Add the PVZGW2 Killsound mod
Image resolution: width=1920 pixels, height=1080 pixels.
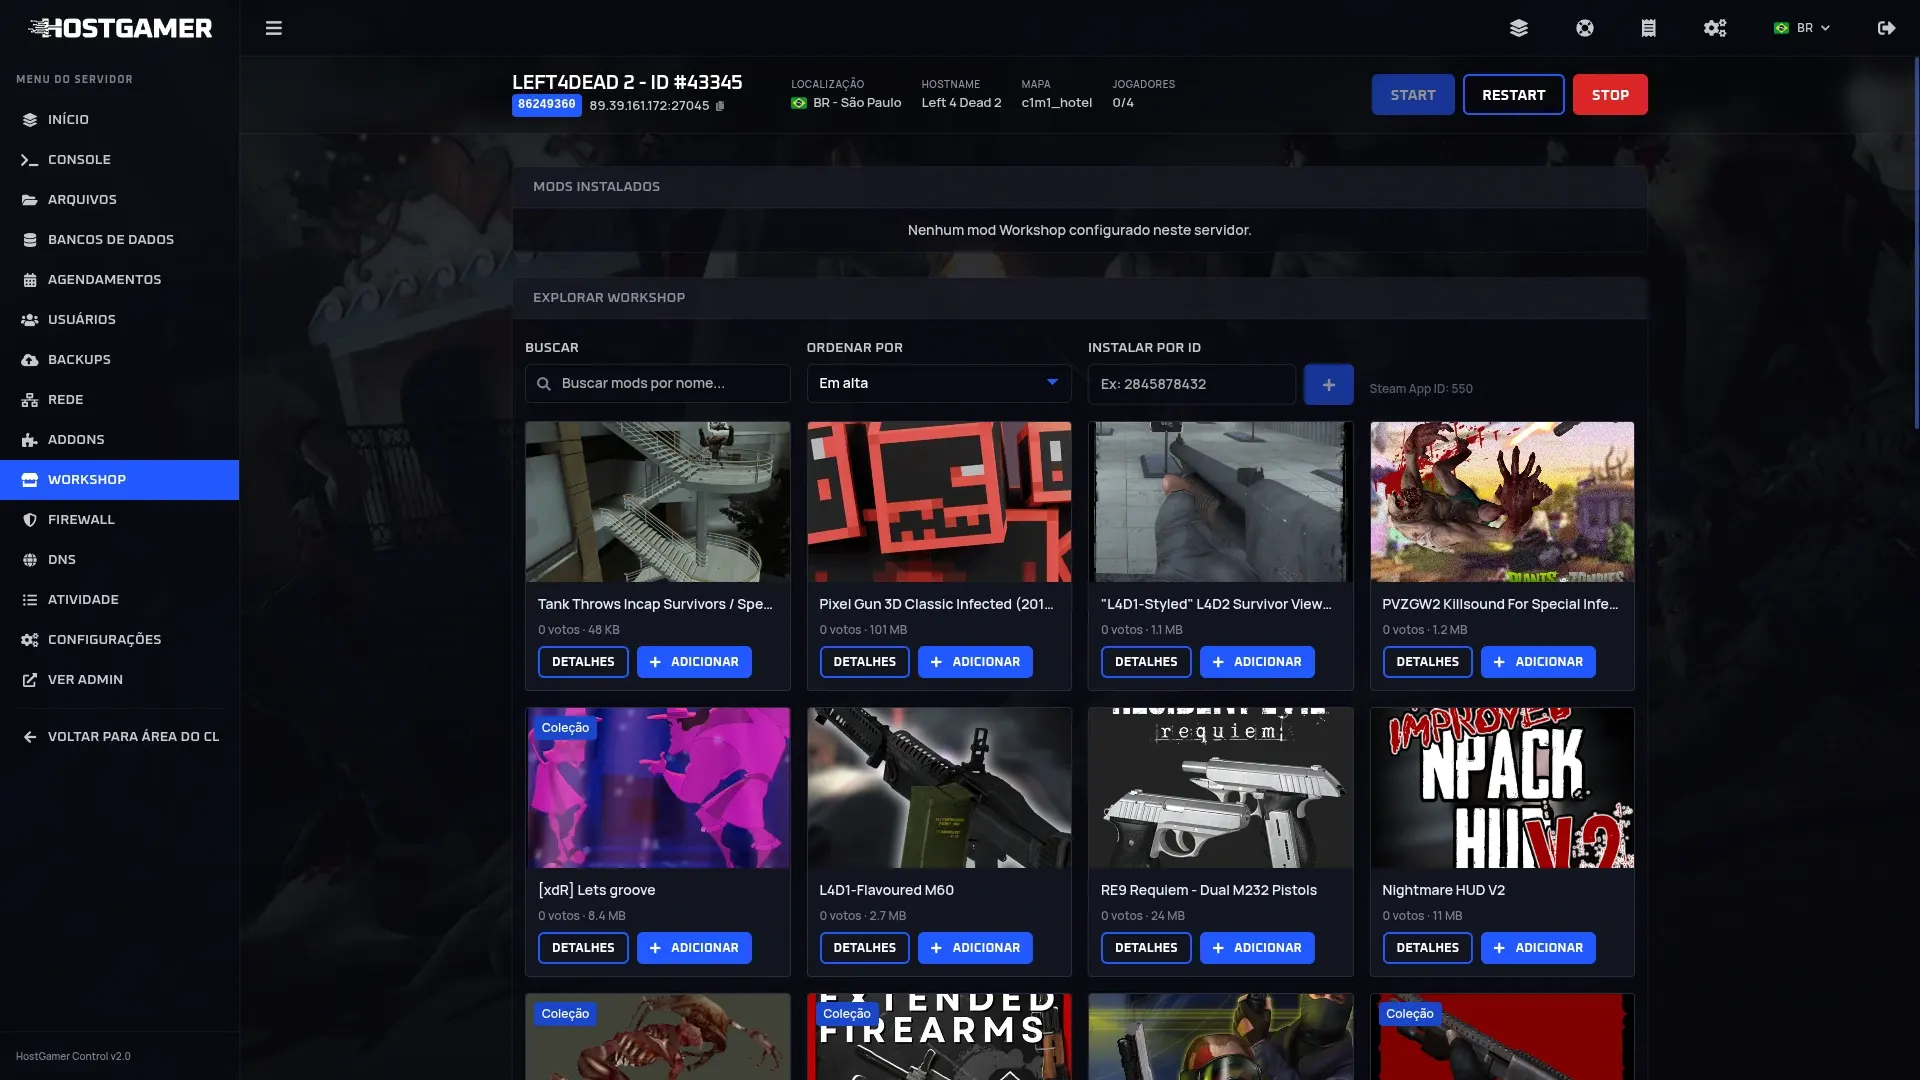1538,662
